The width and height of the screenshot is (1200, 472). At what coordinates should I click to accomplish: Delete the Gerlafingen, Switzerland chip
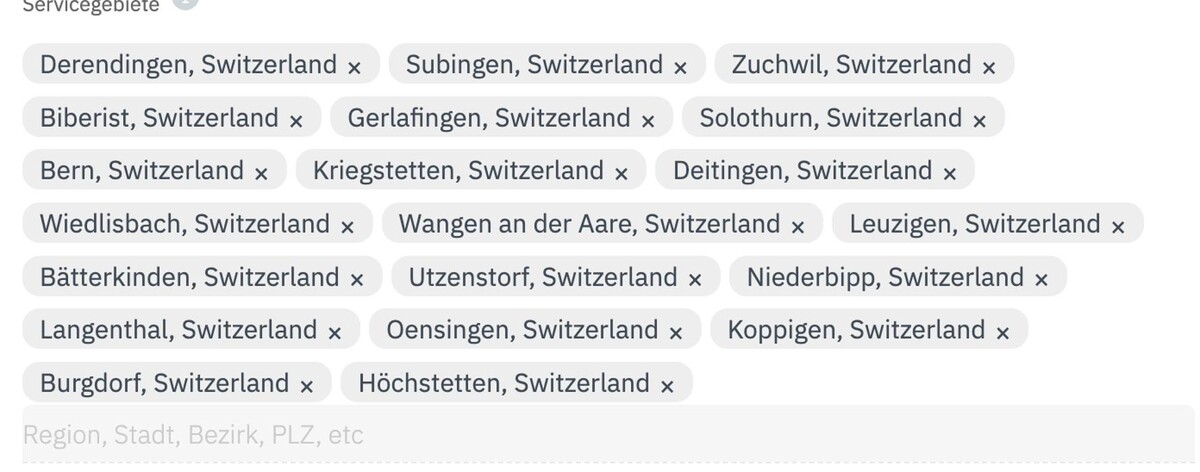648,120
